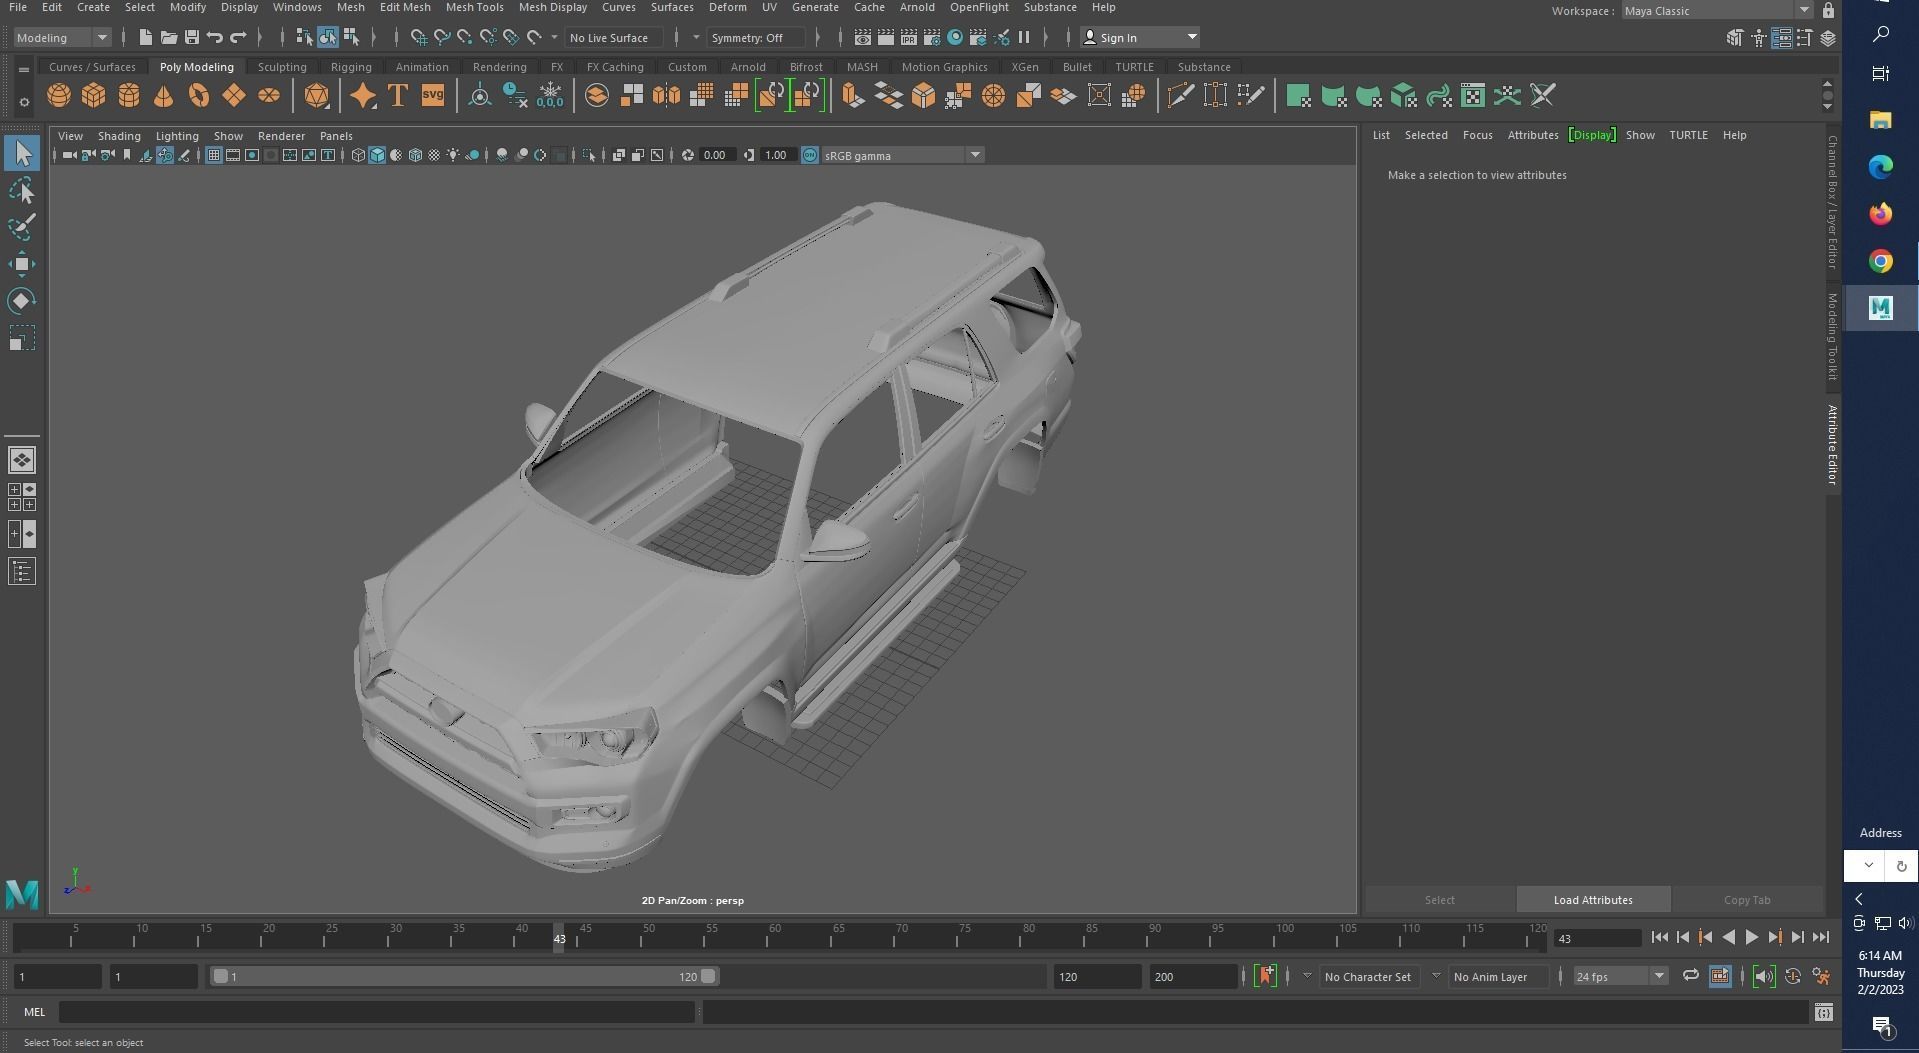Click current frame marker 43 on time slider
This screenshot has height=1053, width=1919.
[559, 938]
